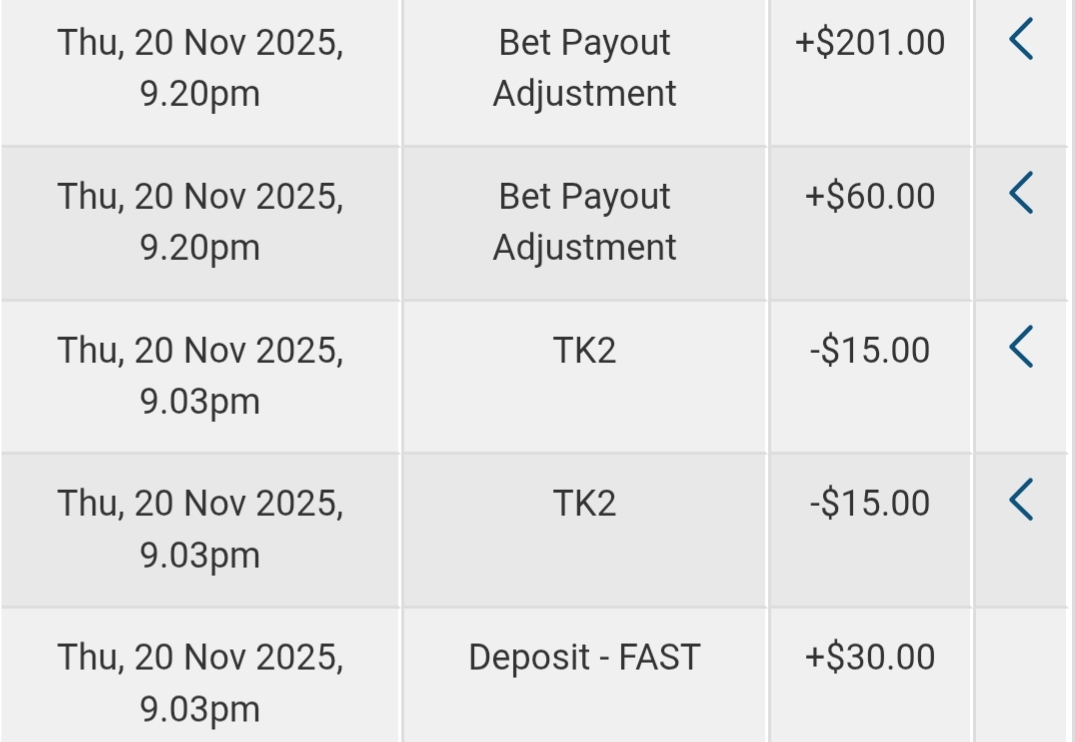The image size is (1075, 742).
Task: Click -$15.00 amount in row above Deposit
Action: tap(869, 503)
